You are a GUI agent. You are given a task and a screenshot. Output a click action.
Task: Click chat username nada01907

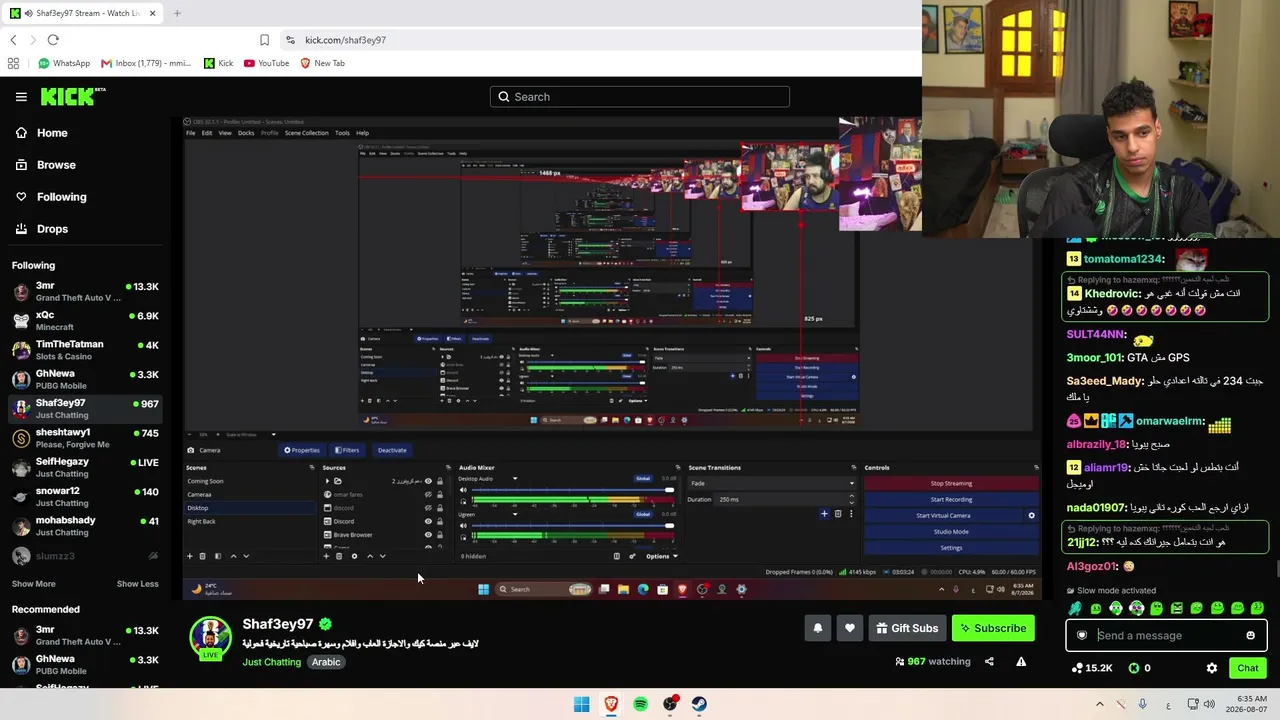click(x=1096, y=508)
